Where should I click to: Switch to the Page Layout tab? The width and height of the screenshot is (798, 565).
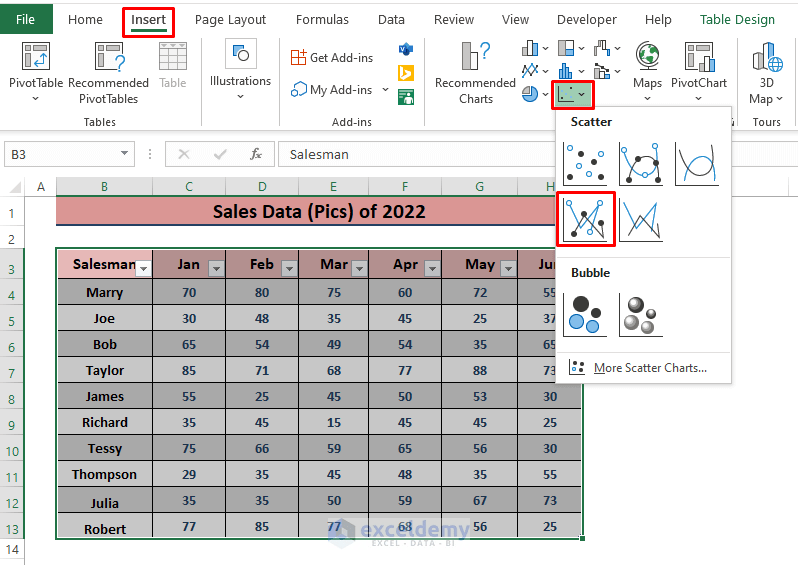click(x=230, y=19)
